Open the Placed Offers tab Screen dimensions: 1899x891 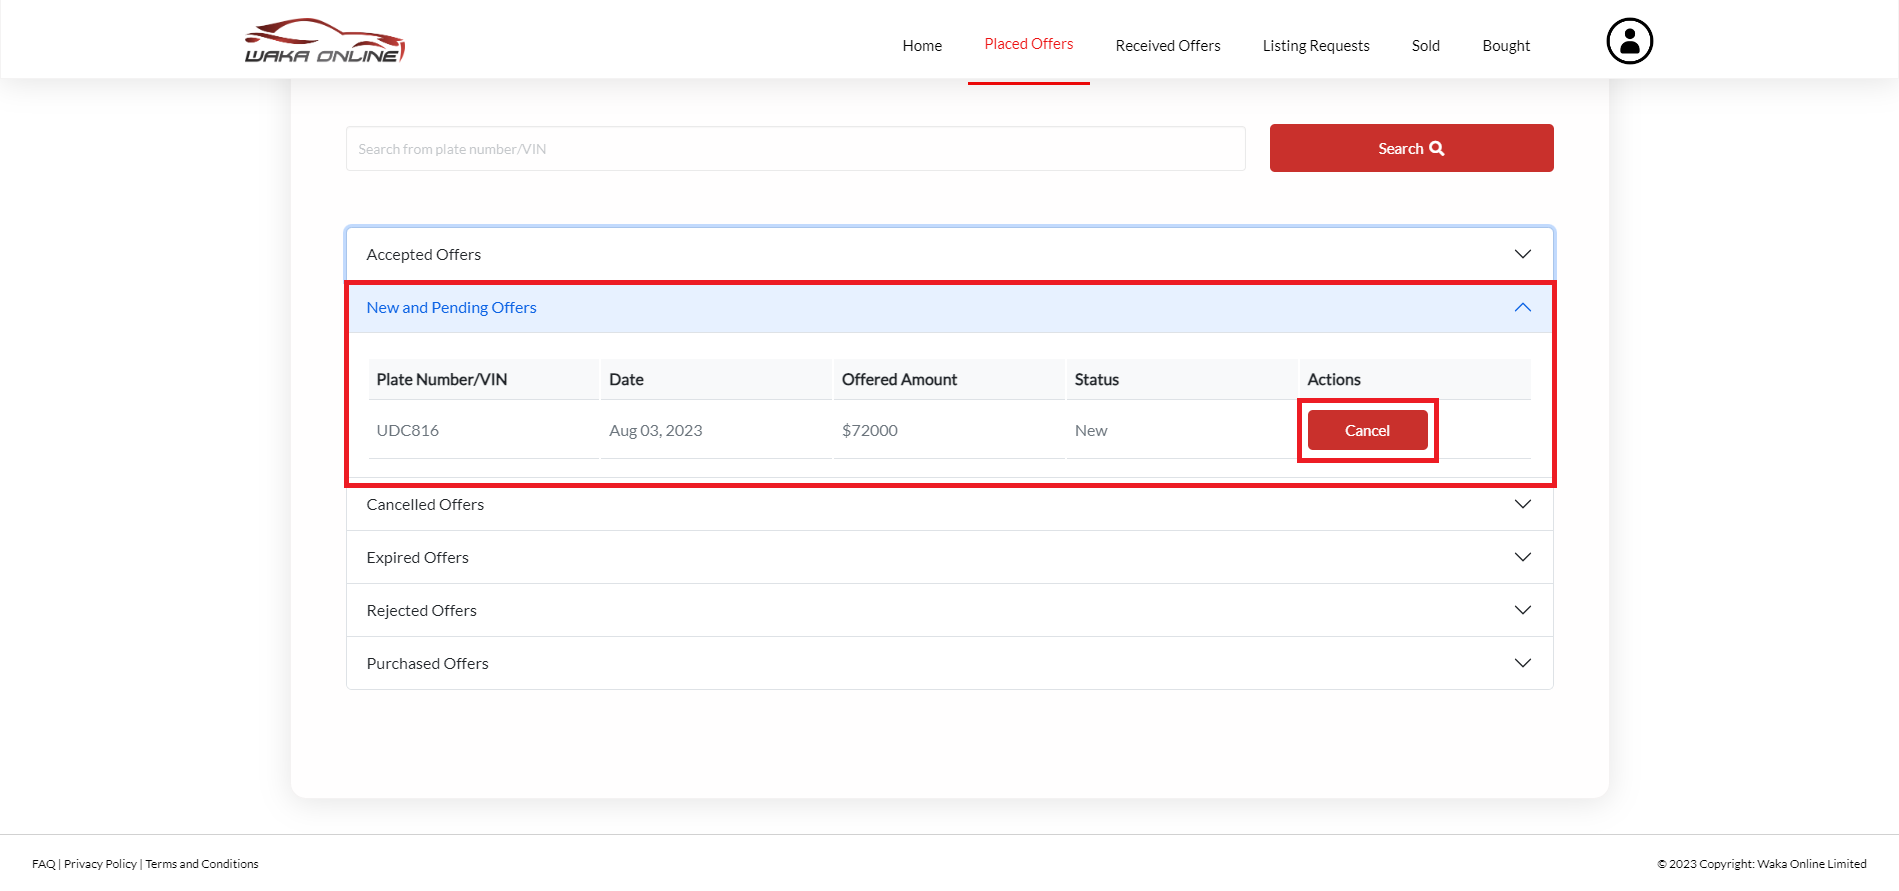(1028, 44)
